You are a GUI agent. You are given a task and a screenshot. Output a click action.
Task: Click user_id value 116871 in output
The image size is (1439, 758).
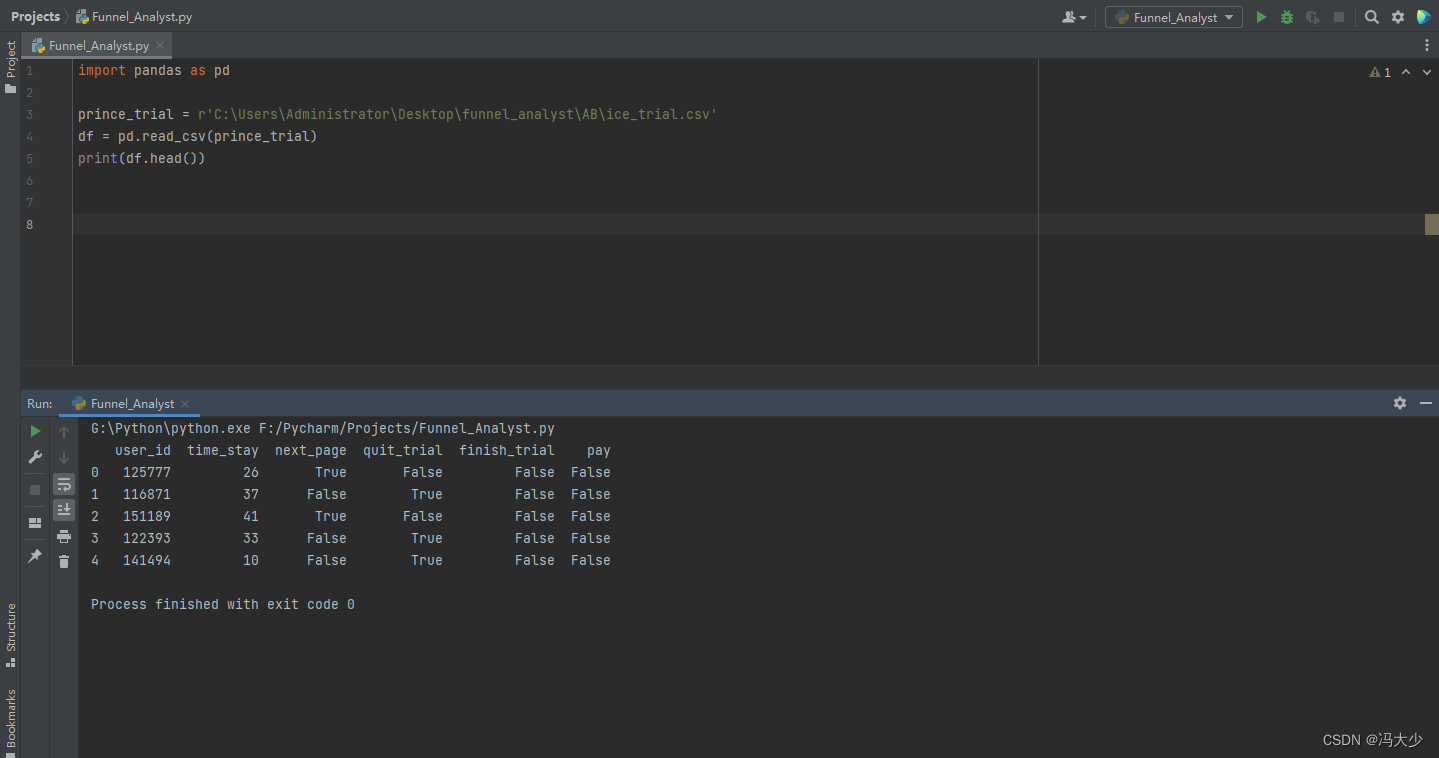point(147,495)
